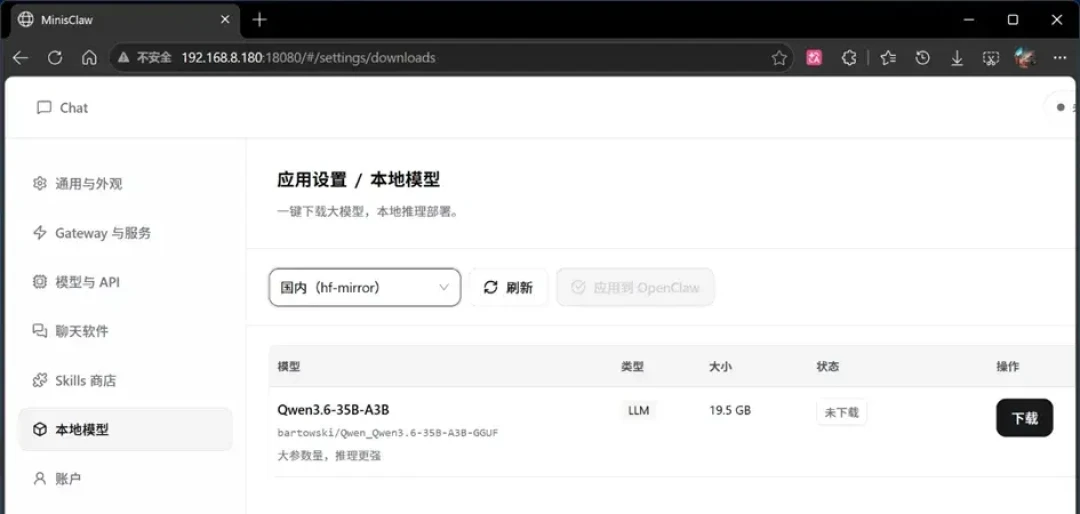This screenshot has height=514, width=1080.
Task: Open the browser home page icon
Action: (89, 58)
